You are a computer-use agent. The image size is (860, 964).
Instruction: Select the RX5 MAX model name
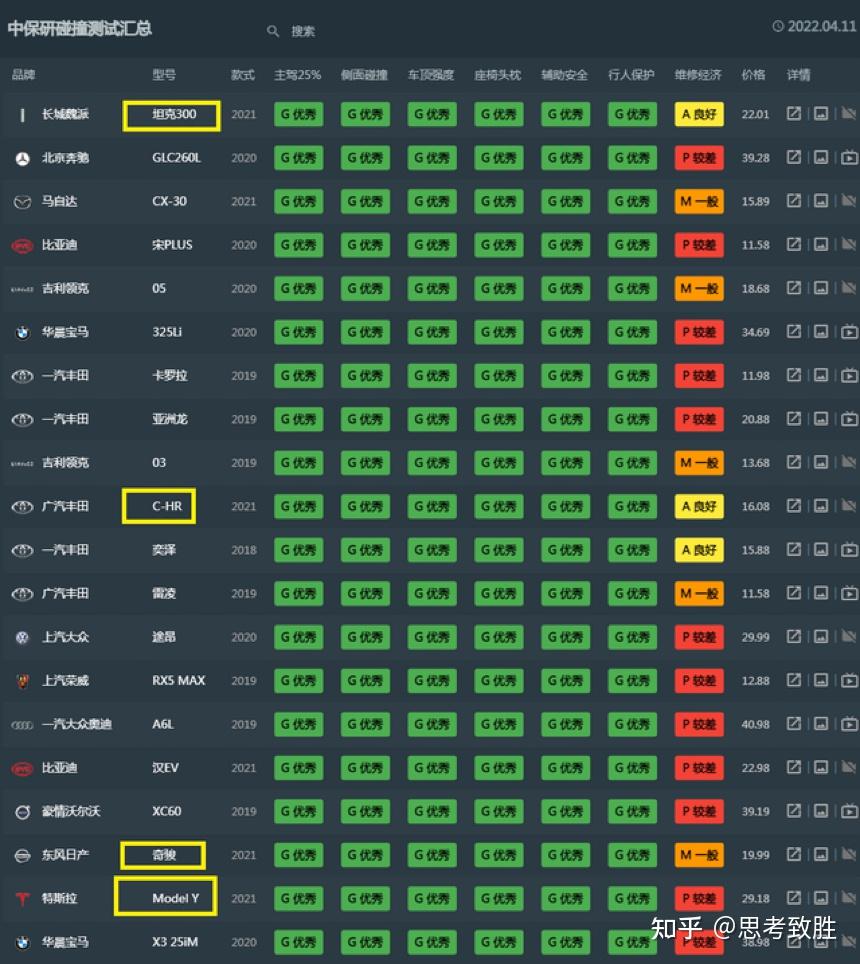(x=178, y=681)
